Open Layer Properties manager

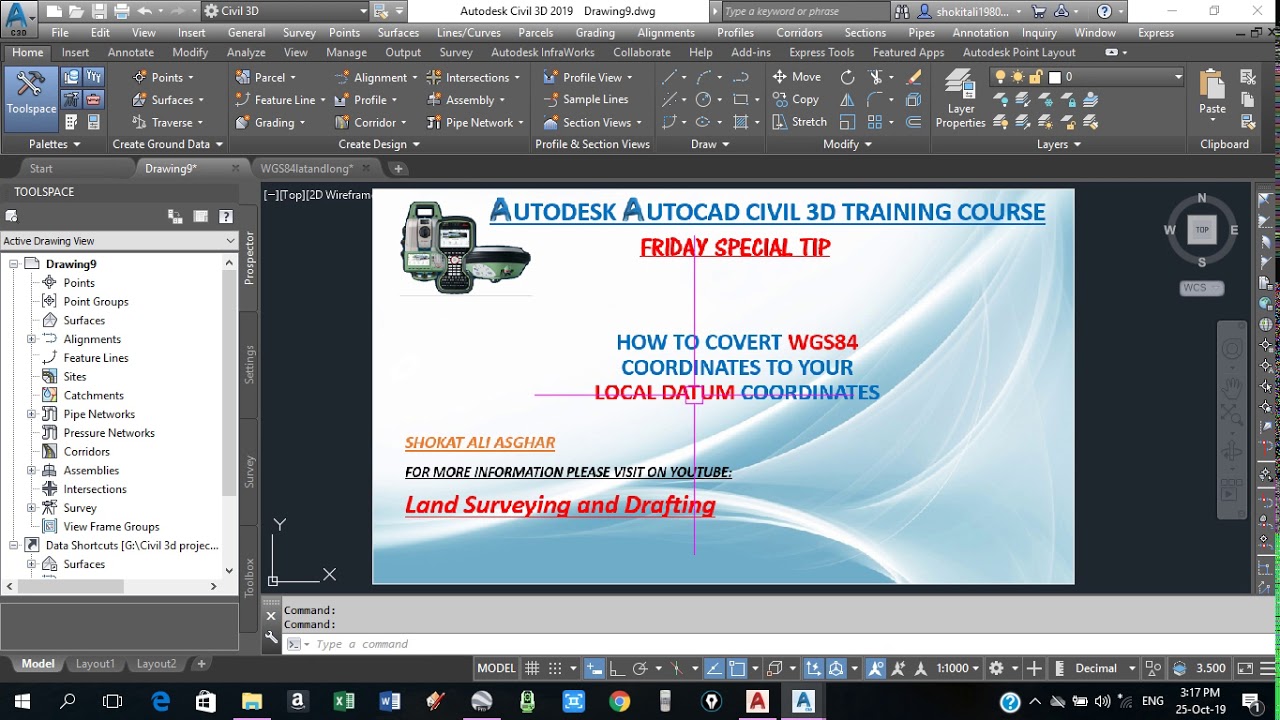(960, 99)
